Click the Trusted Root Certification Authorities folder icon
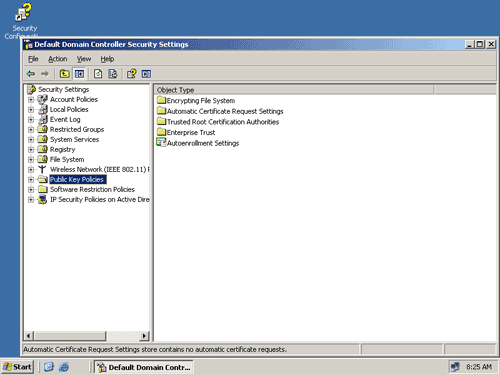Screen dimensions: 500x375 pyautogui.click(x=161, y=121)
